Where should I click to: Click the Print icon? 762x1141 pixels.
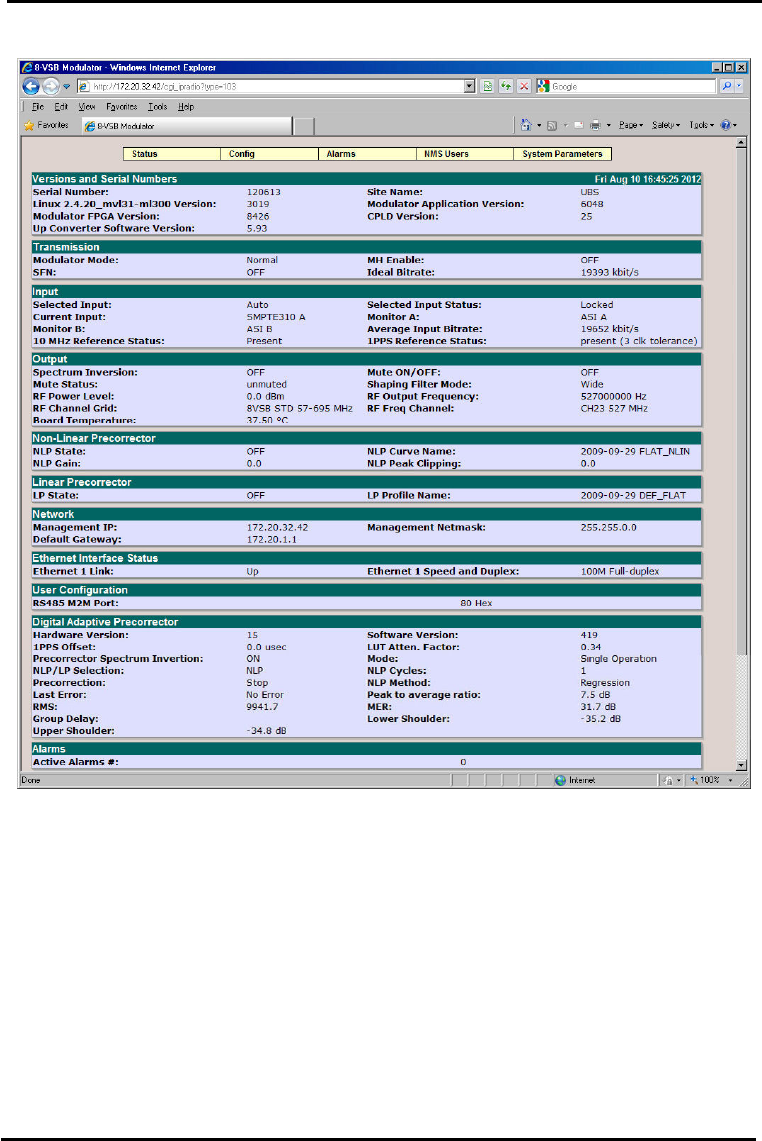pos(595,125)
